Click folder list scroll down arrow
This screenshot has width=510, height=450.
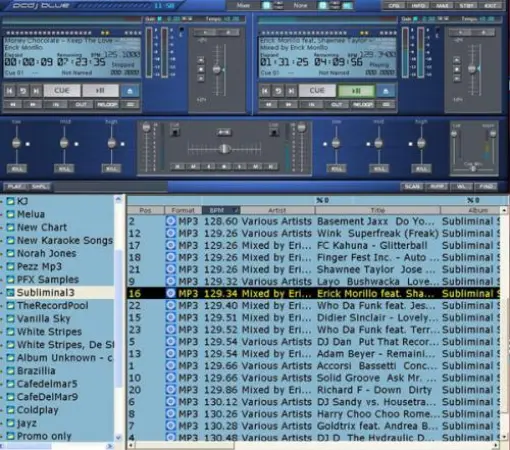coord(118,437)
